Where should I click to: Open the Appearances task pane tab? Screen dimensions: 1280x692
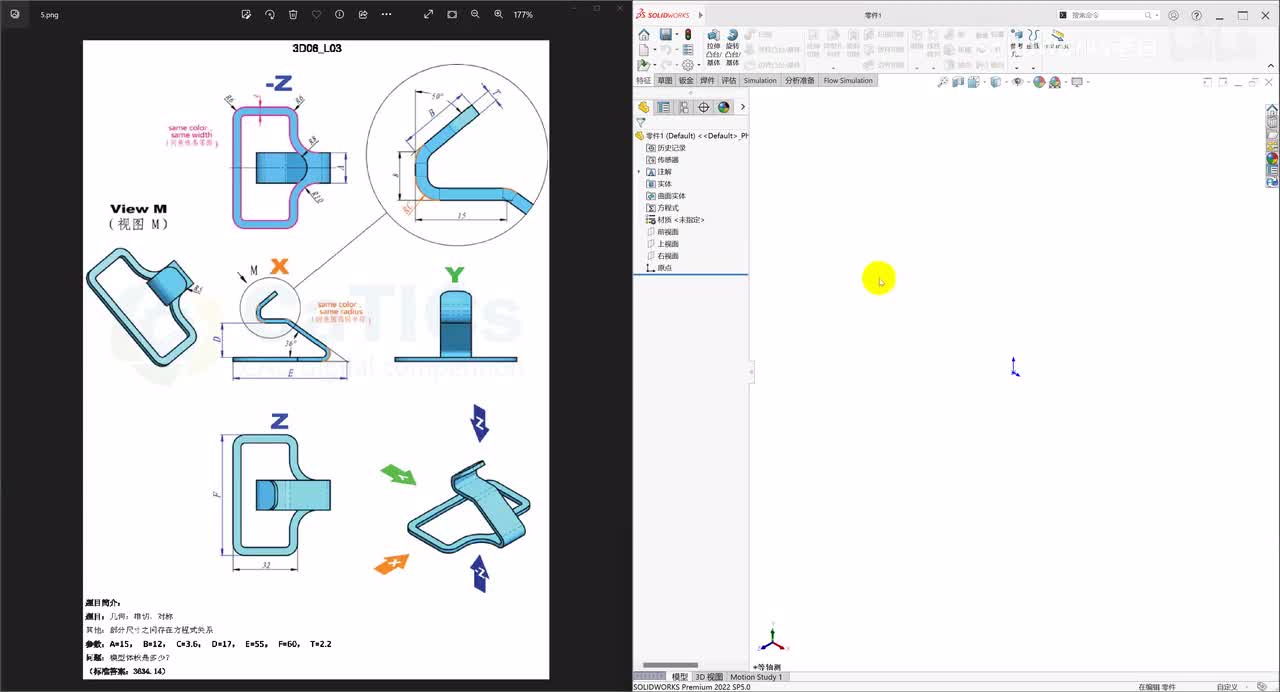[x=1272, y=158]
